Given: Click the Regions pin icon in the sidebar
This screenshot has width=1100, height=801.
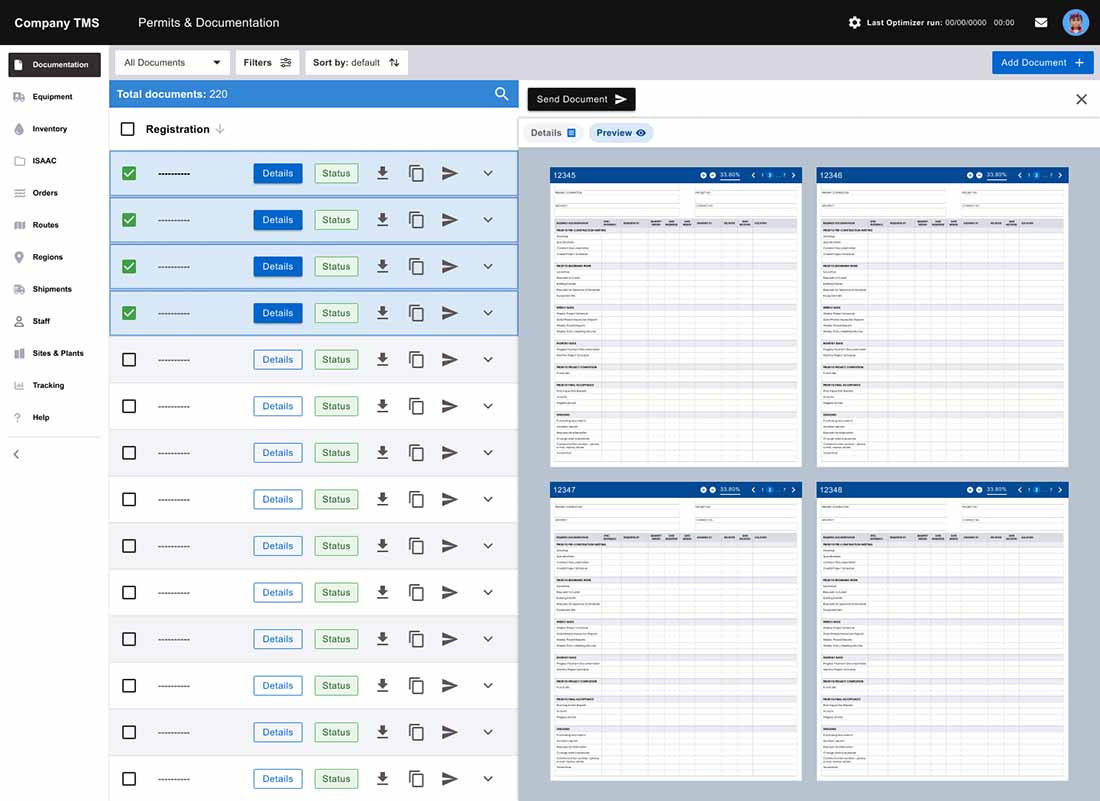Looking at the screenshot, I should point(19,257).
